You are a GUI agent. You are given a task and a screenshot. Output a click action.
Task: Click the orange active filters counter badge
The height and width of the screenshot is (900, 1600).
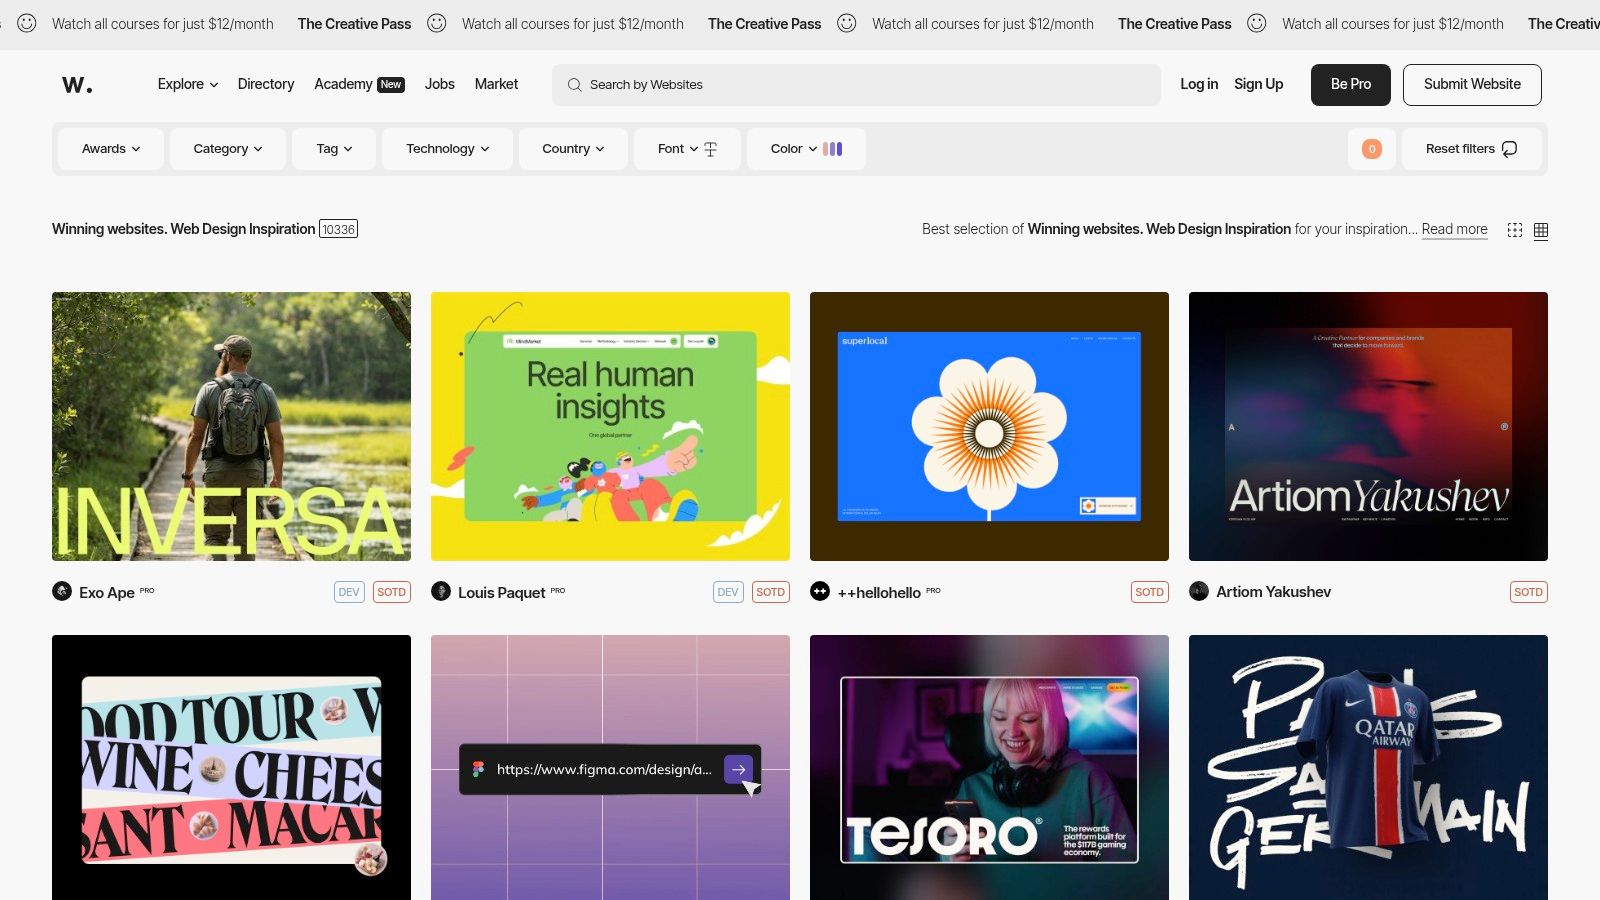pos(1372,149)
